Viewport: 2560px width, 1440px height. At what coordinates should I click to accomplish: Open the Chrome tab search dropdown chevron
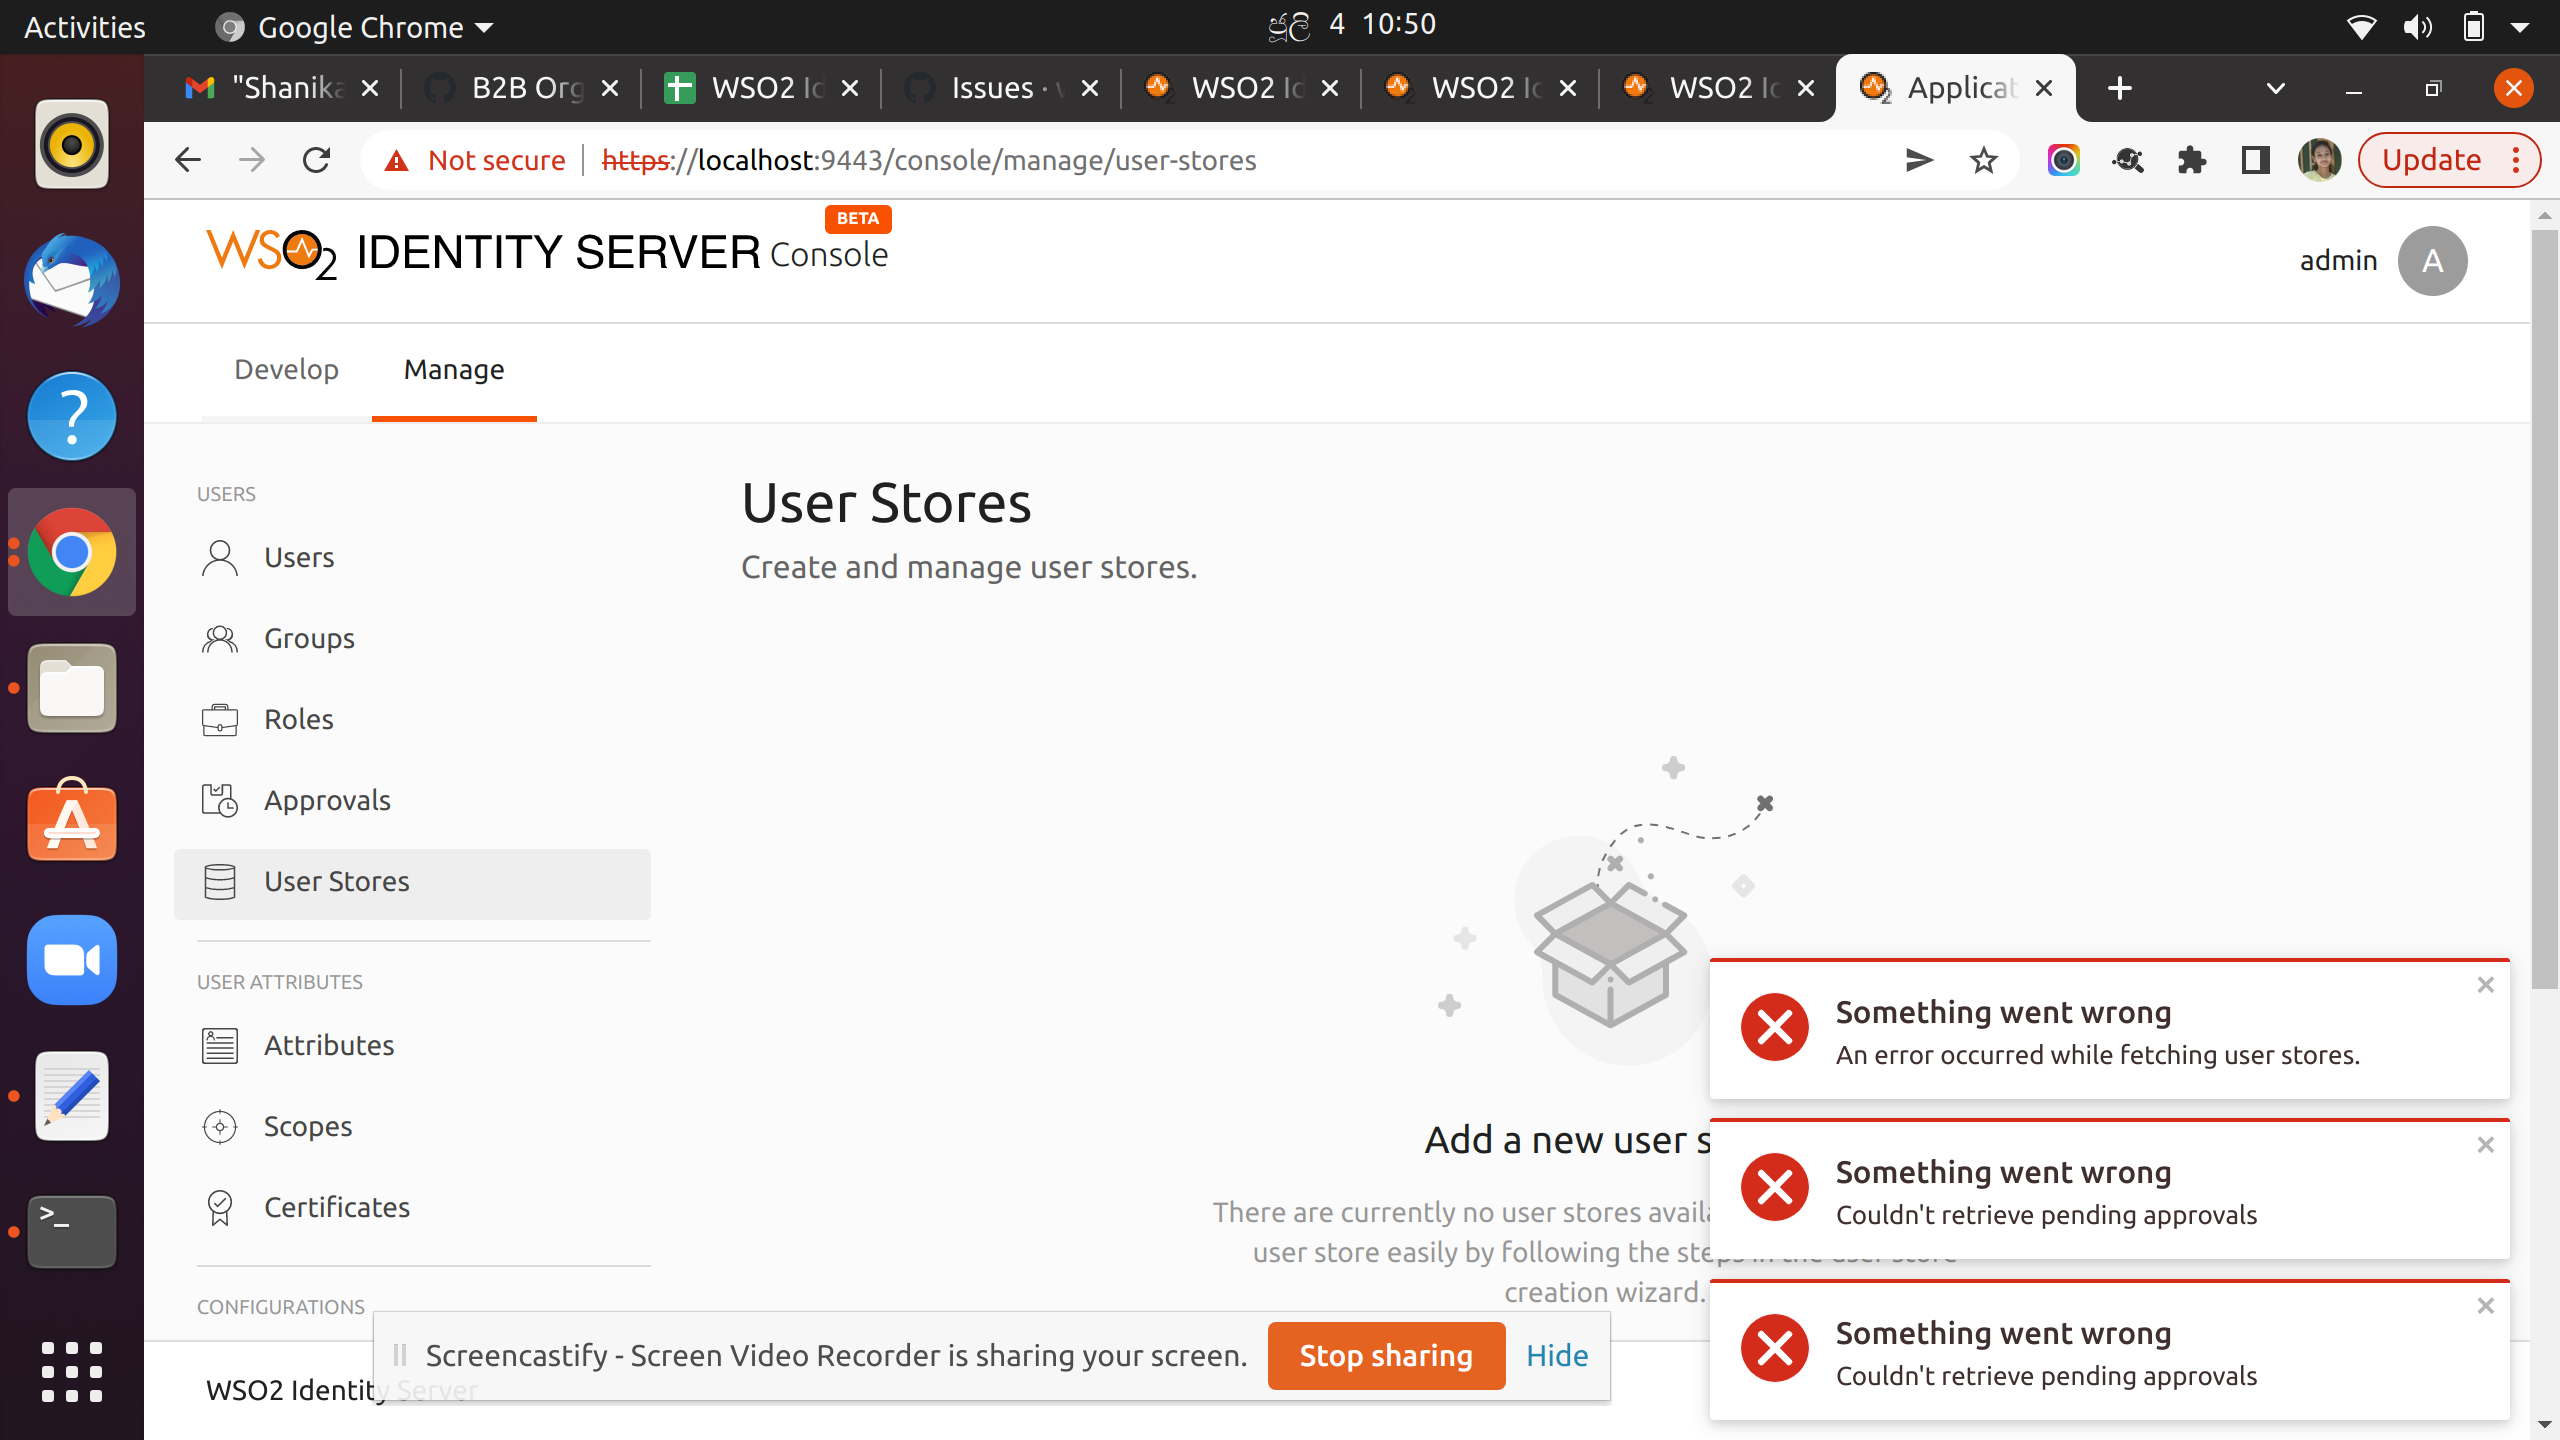point(2275,88)
